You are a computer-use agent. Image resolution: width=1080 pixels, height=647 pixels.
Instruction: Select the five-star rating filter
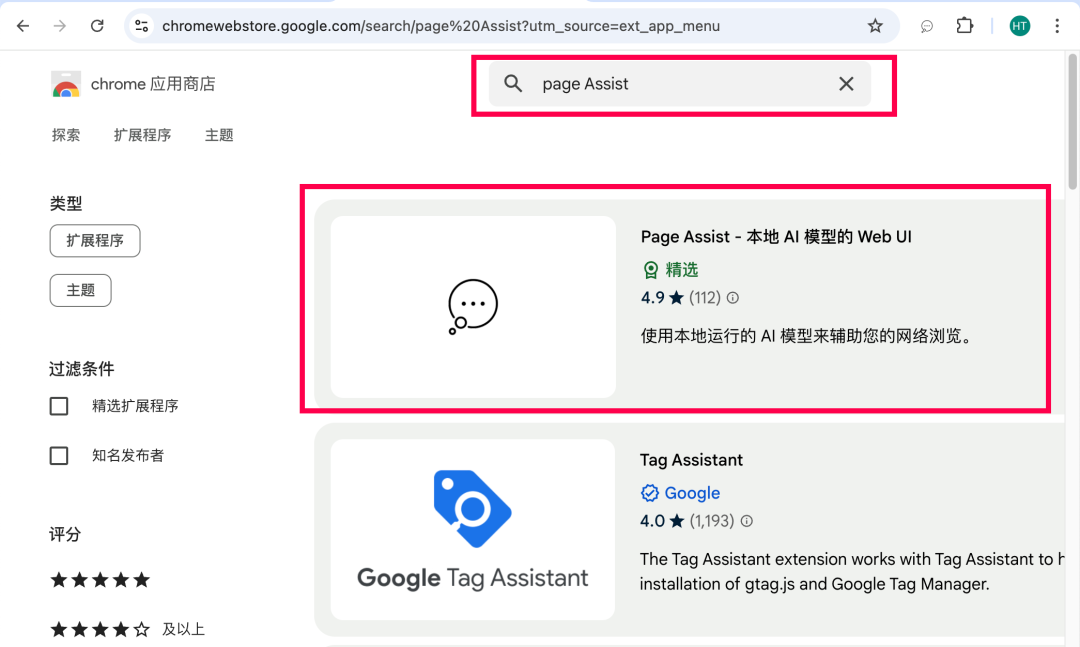(101, 579)
